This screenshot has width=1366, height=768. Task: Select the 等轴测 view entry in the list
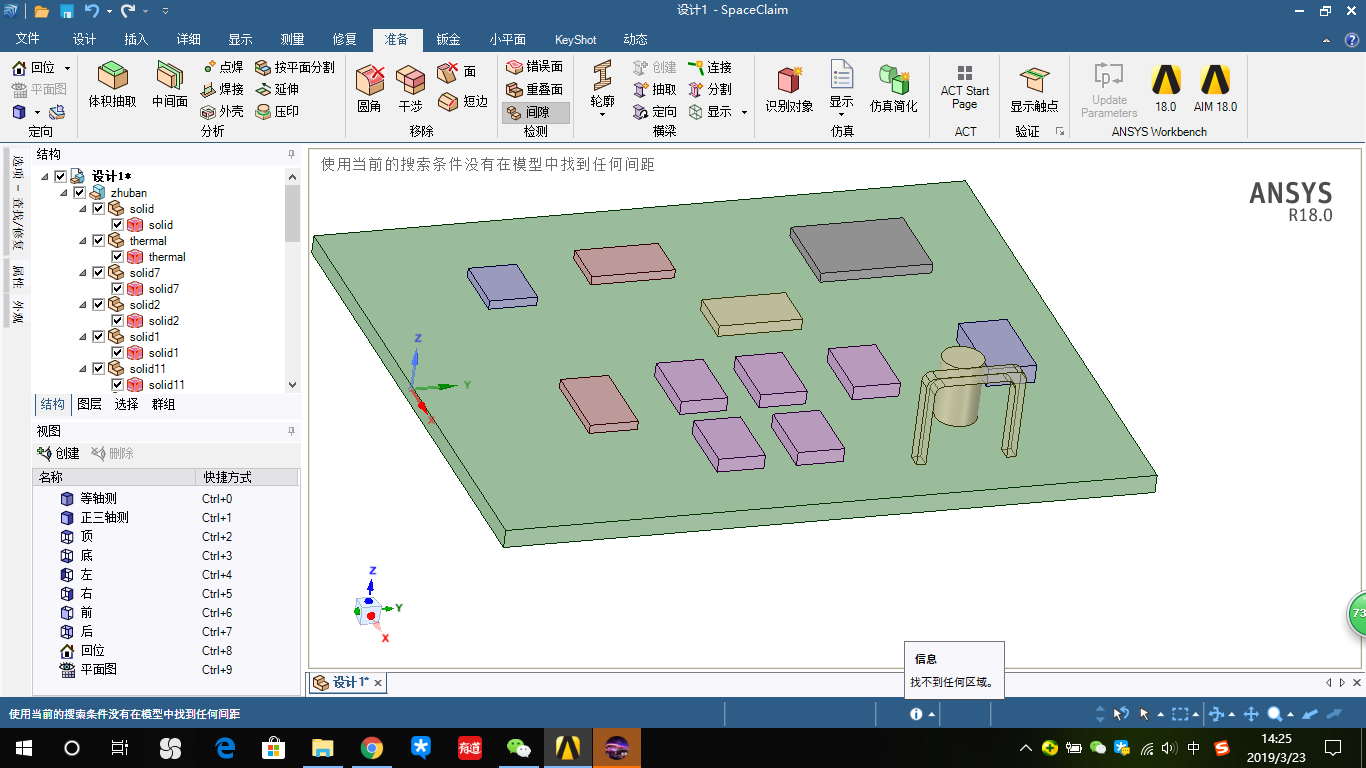pyautogui.click(x=100, y=498)
